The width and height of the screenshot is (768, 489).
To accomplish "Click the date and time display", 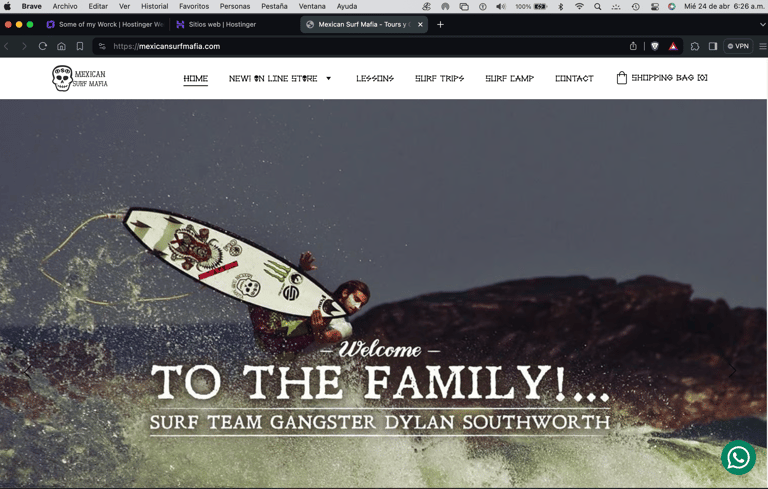I will tap(723, 6).
